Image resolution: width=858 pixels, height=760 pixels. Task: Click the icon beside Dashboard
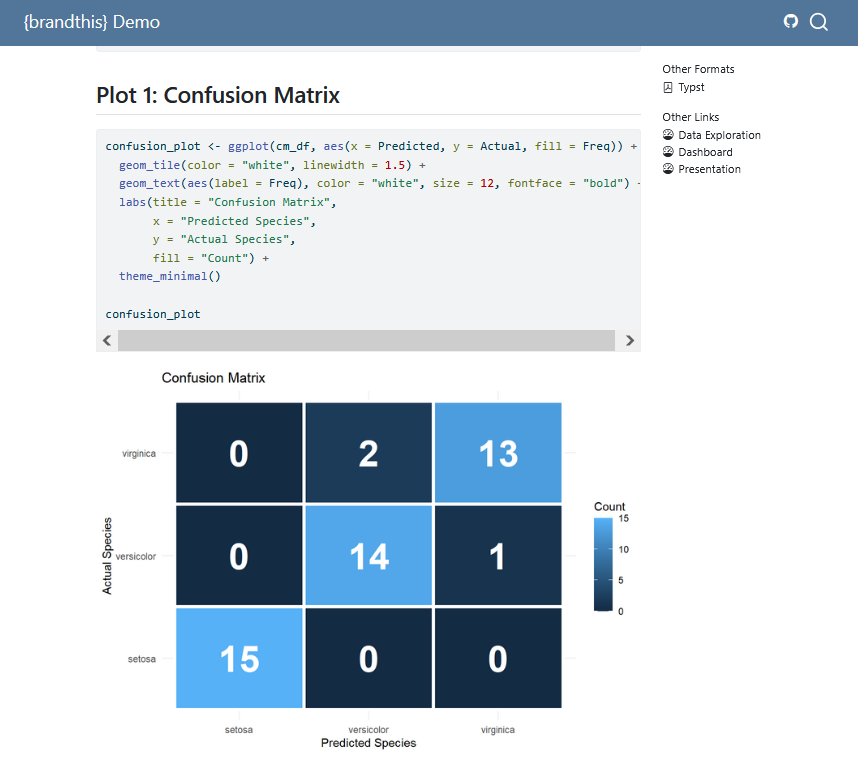point(668,152)
